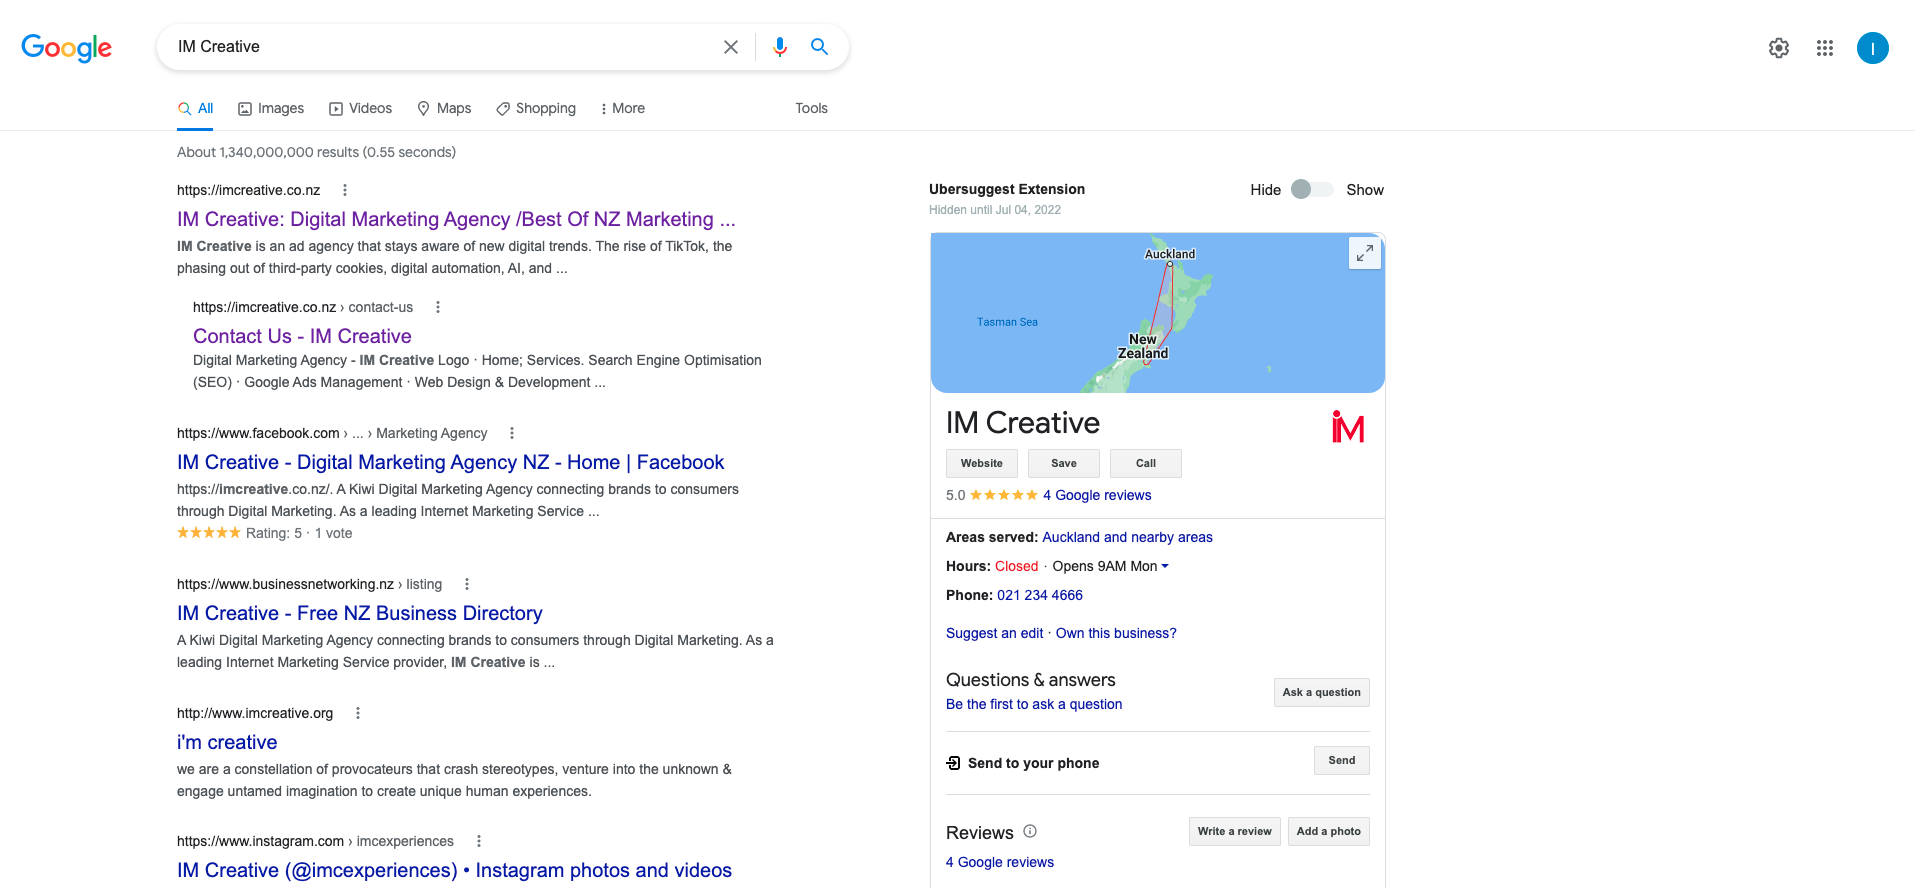The image size is (1915, 888).
Task: Open IM Creative Digital Marketing Agency result
Action: pos(456,219)
